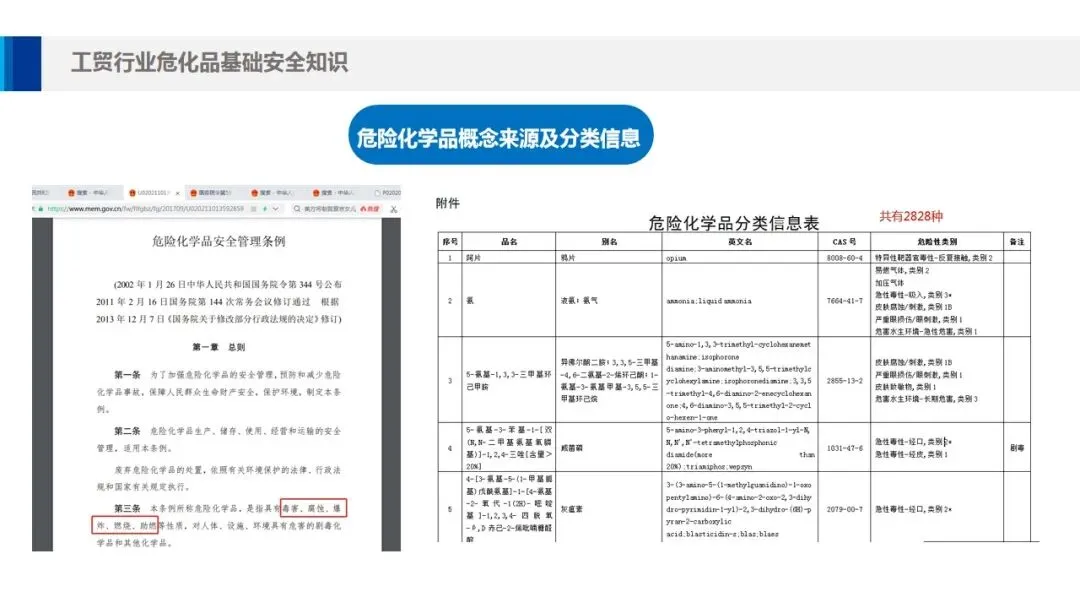
Task: Click the 剧毒 remark cell
Action: [x=1017, y=448]
